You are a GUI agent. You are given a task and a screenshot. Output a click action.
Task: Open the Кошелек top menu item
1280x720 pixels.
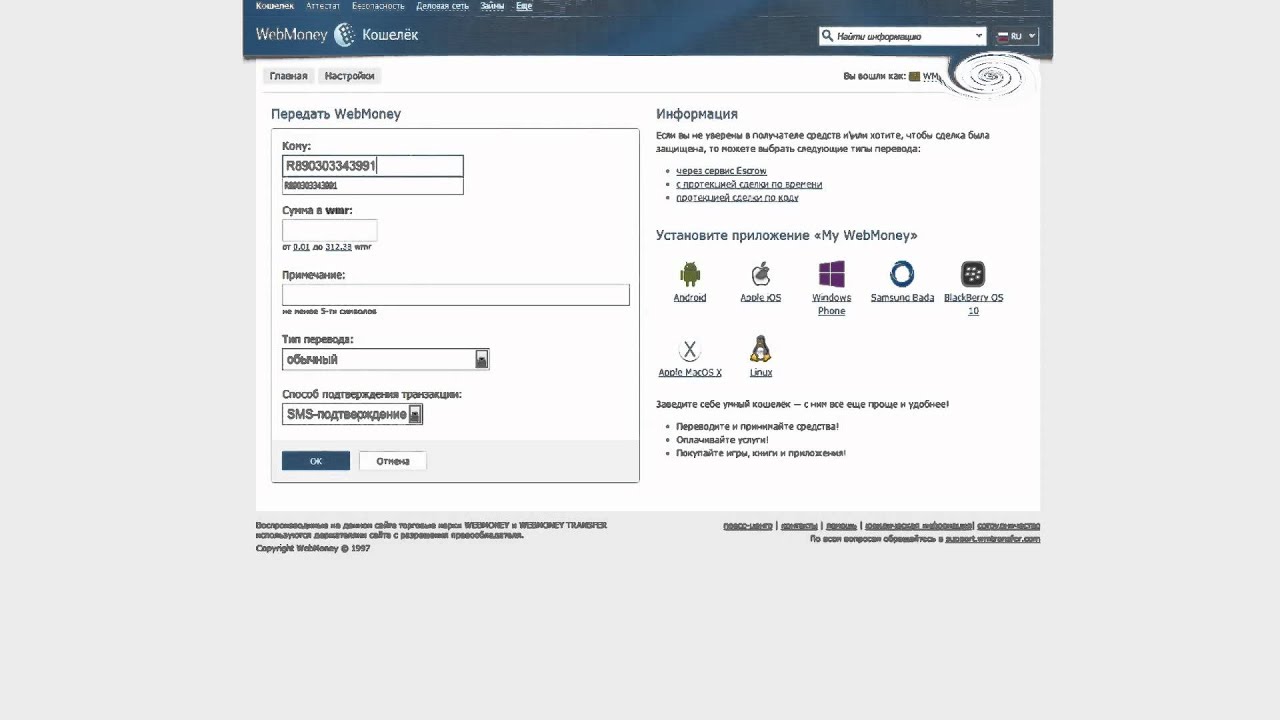click(x=275, y=6)
